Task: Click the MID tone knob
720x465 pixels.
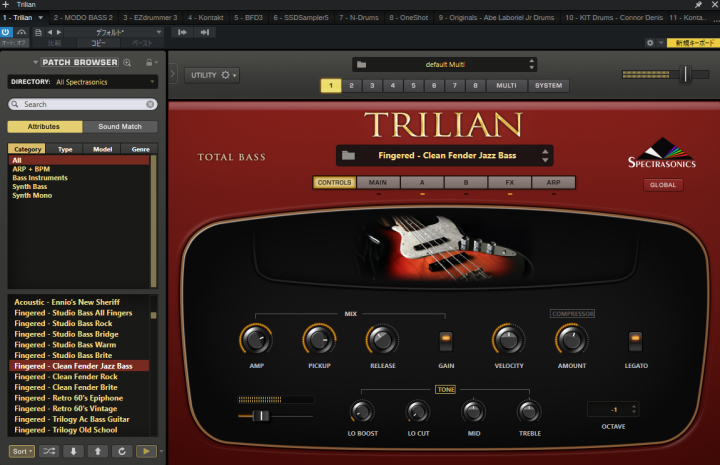Action: pyautogui.click(x=473, y=411)
